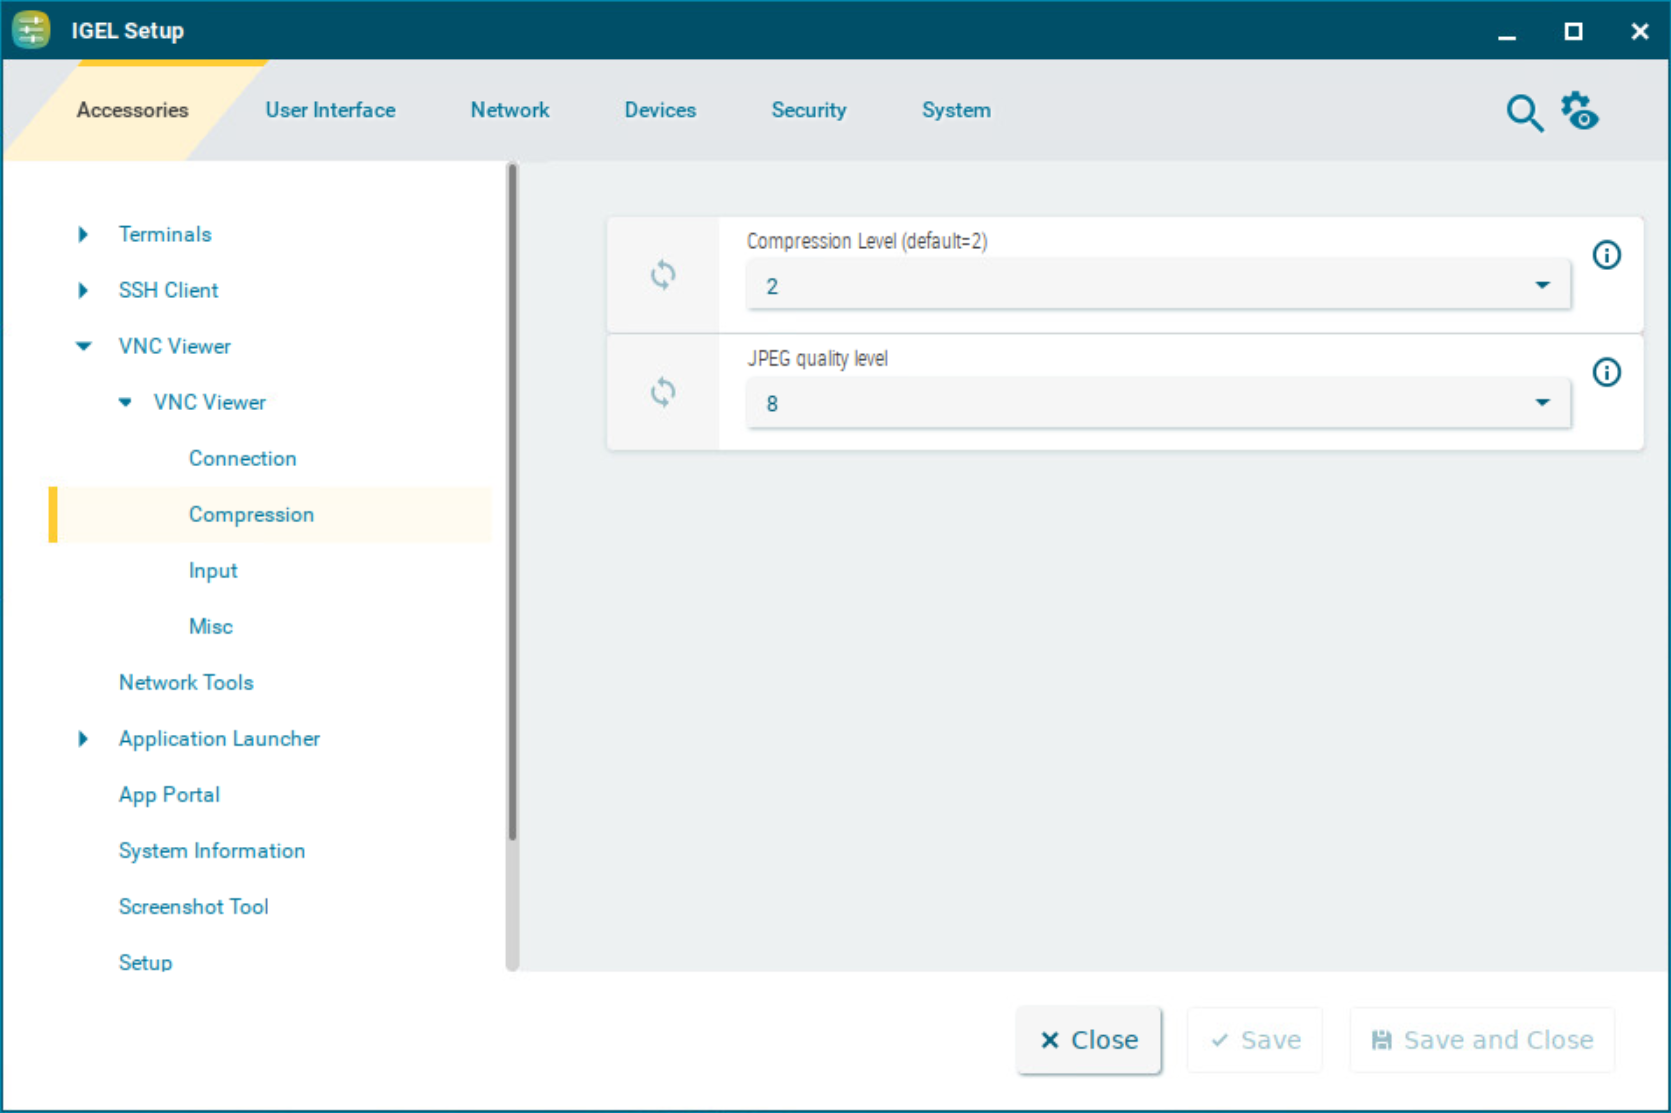Open the Screenshot Tool settings page
1671x1113 pixels.
(193, 907)
